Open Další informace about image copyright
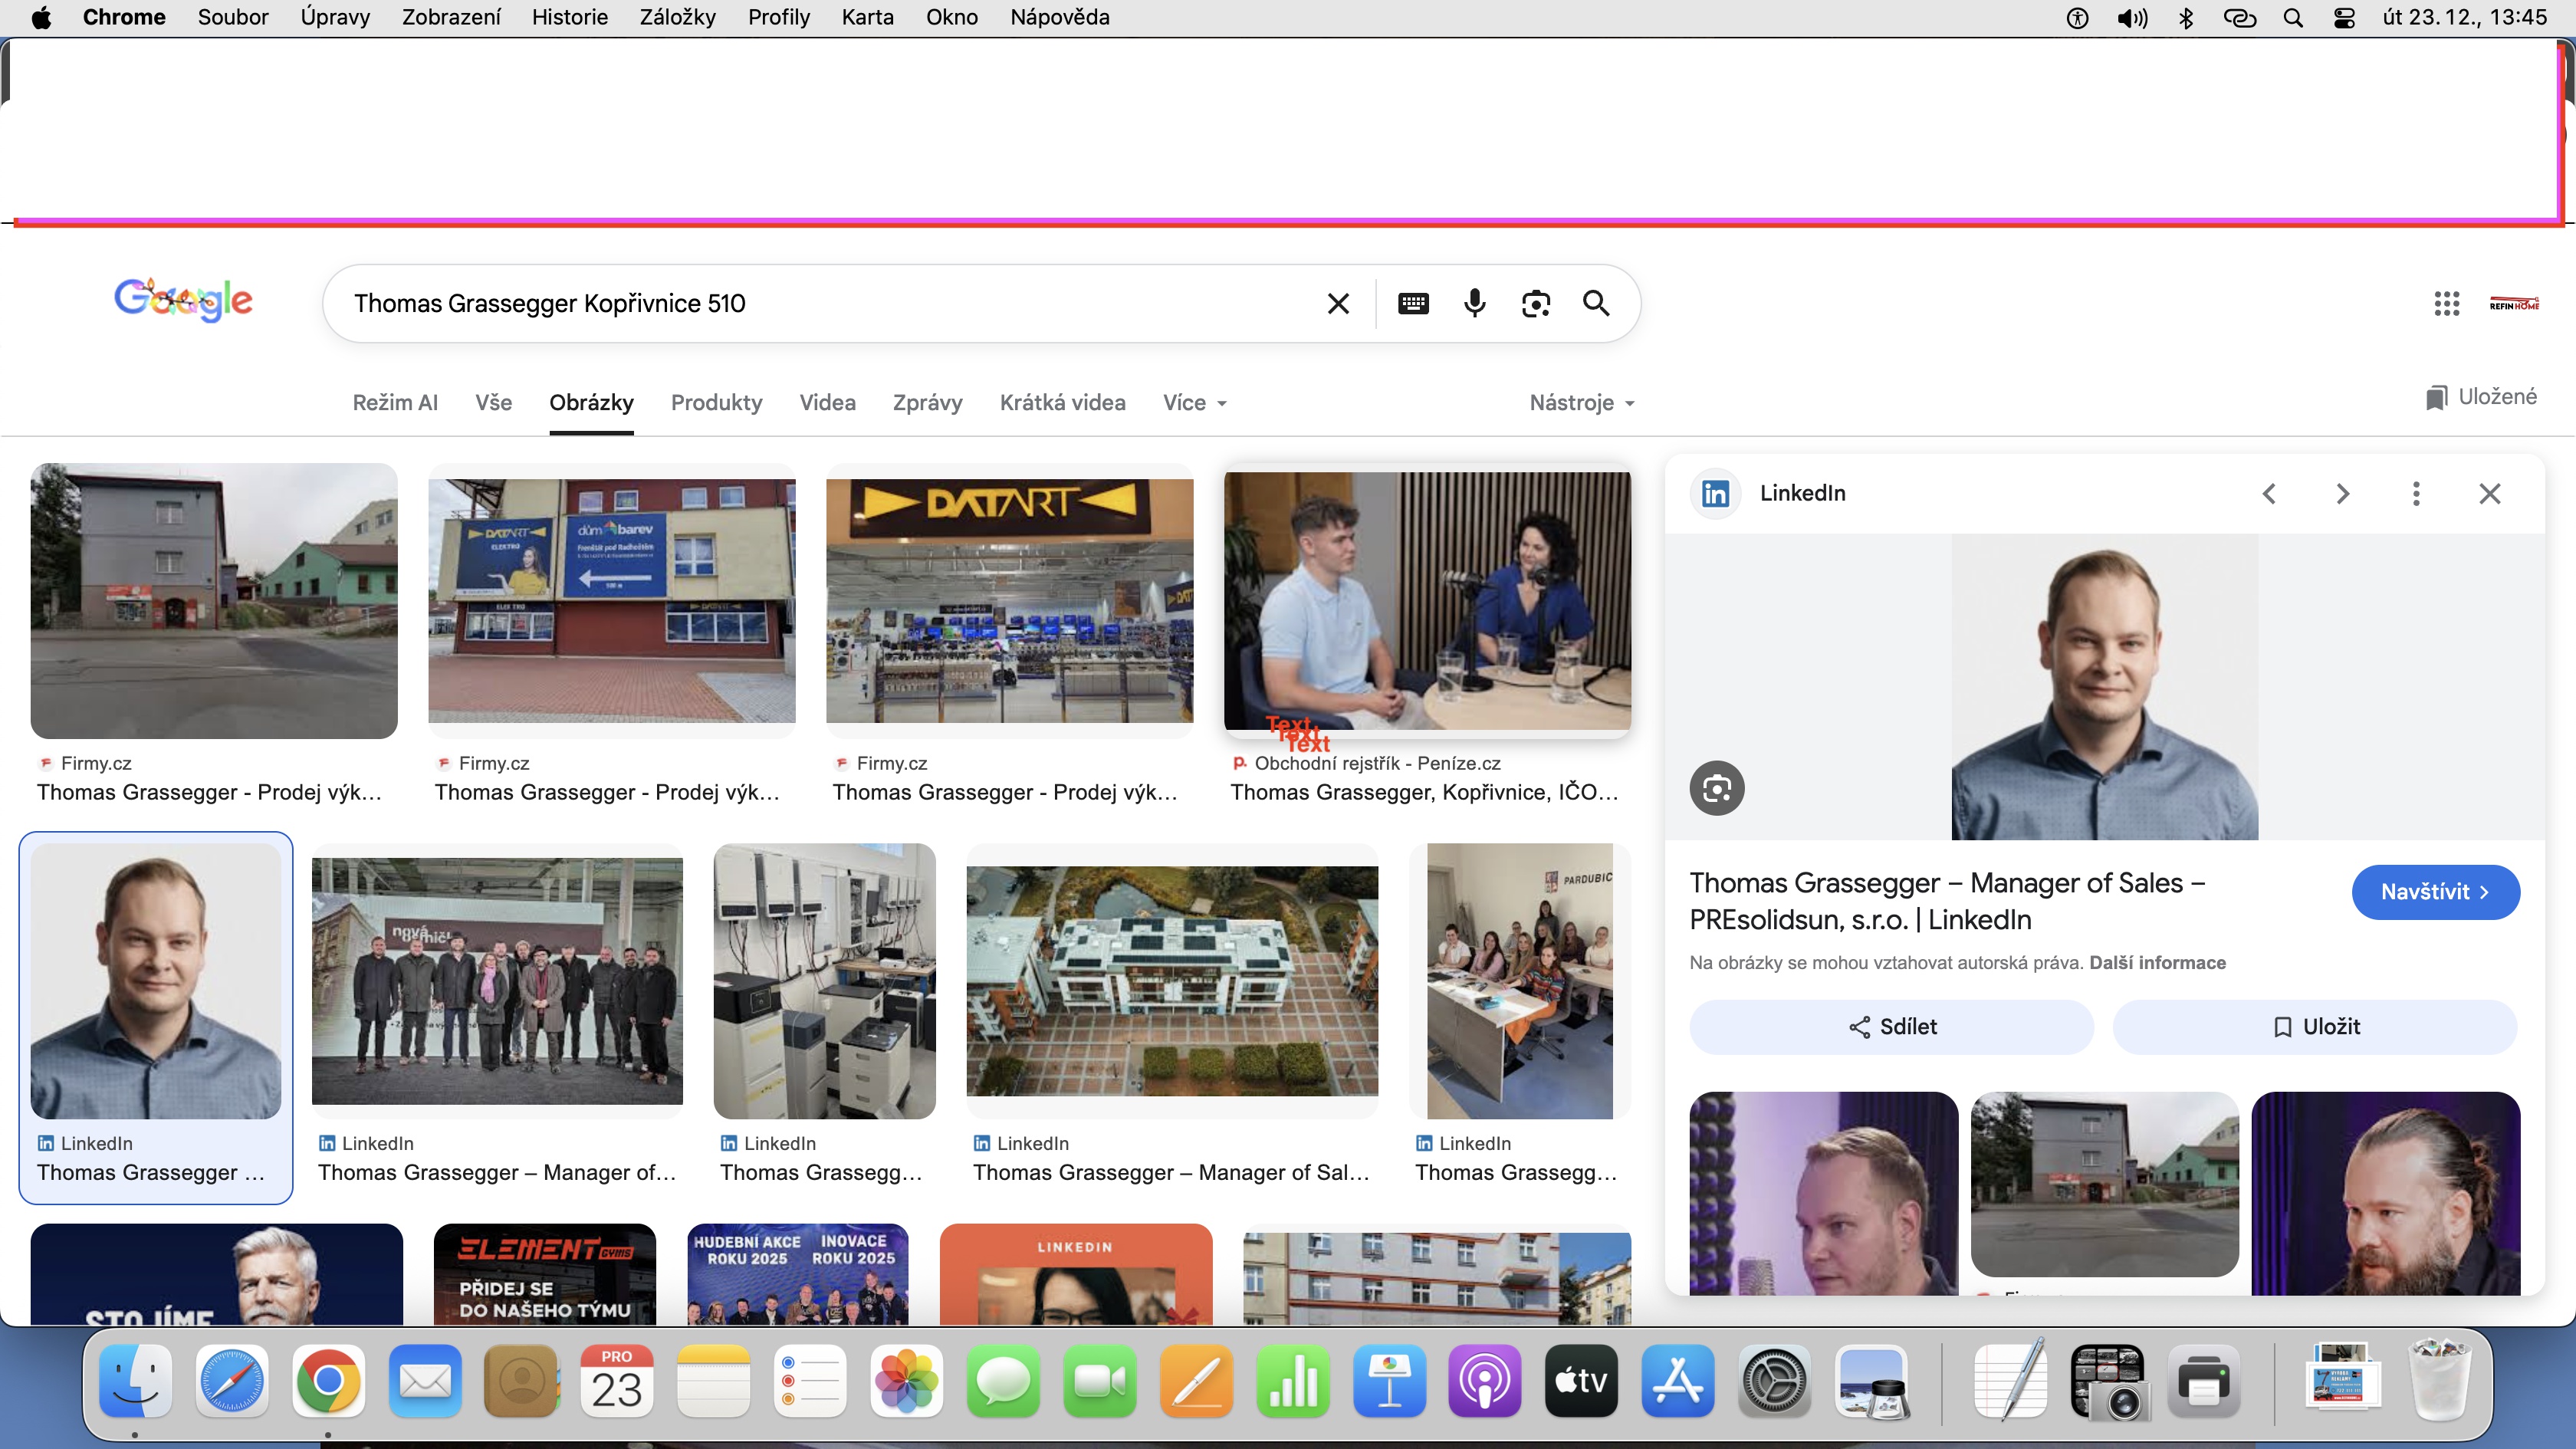The height and width of the screenshot is (1449, 2576). (2157, 963)
